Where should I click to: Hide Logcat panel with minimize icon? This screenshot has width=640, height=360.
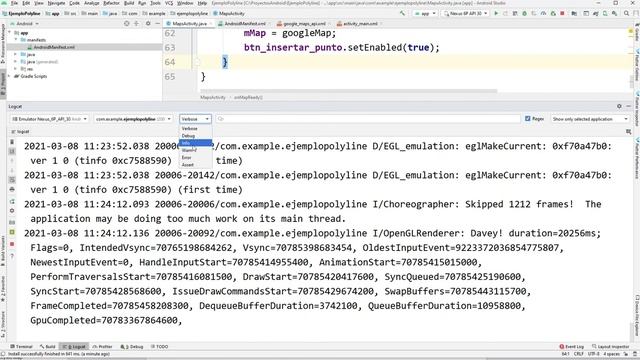click(x=629, y=106)
